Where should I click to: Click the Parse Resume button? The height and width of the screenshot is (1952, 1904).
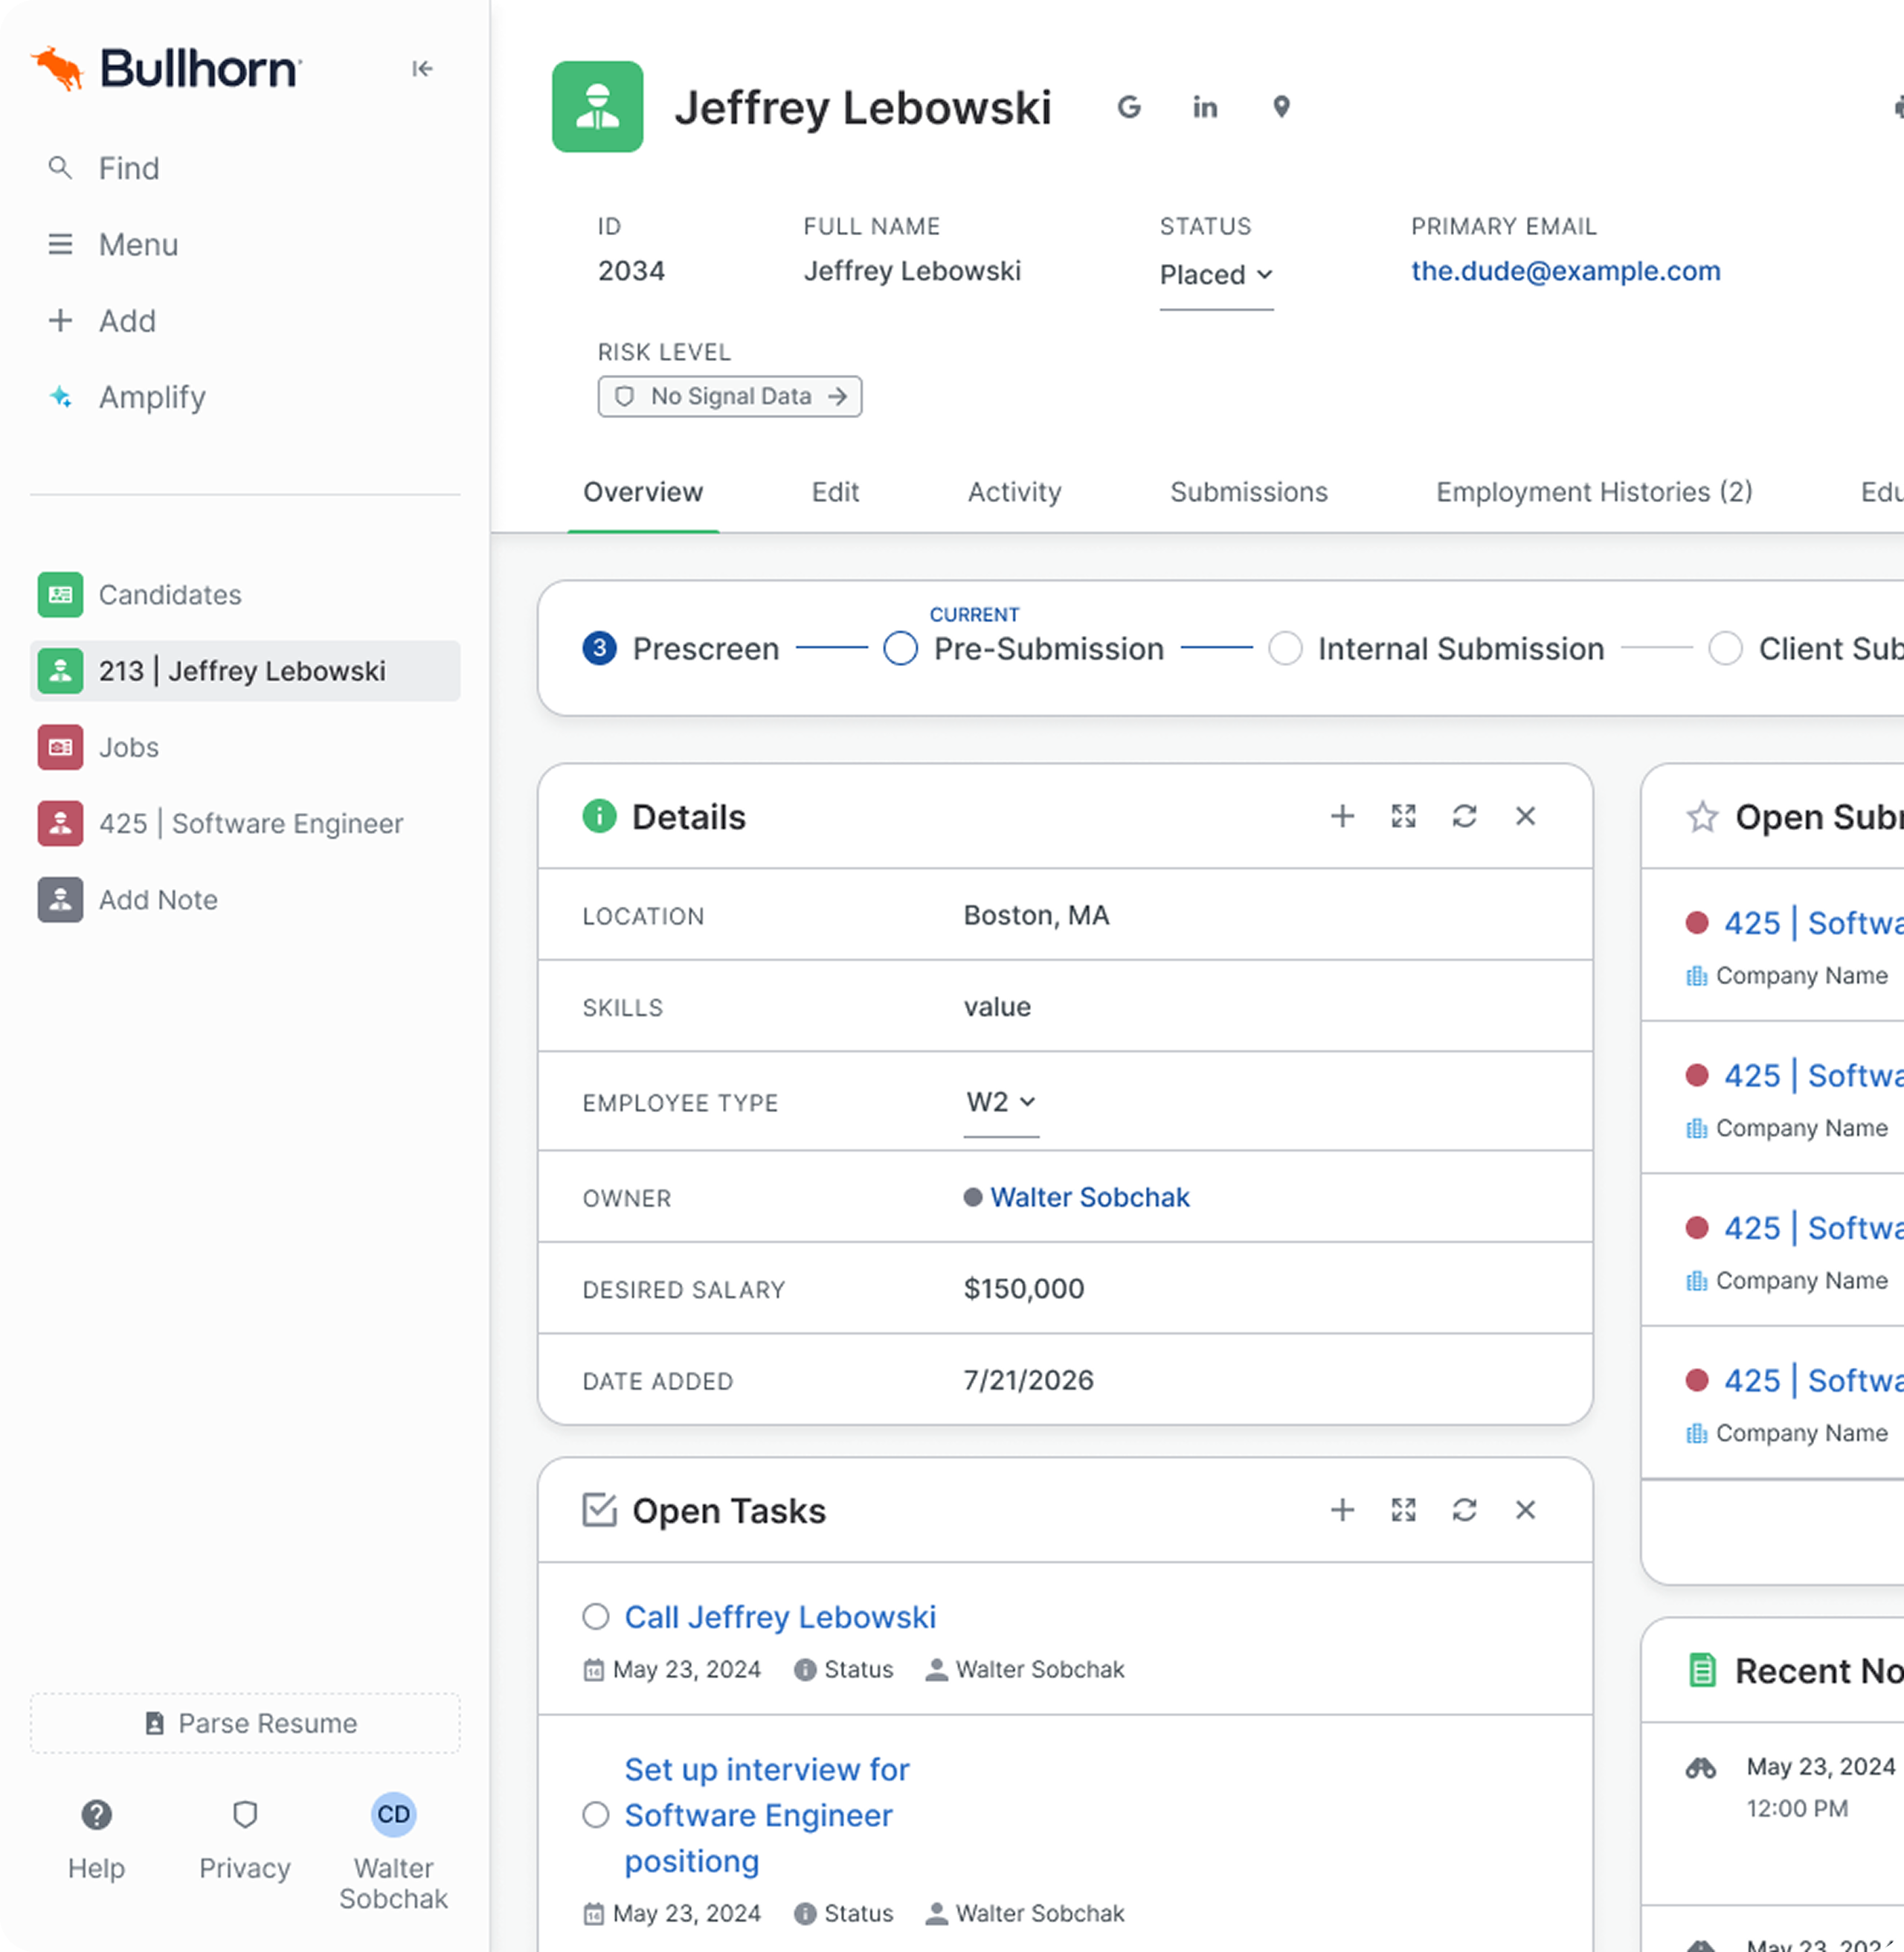pyautogui.click(x=245, y=1723)
